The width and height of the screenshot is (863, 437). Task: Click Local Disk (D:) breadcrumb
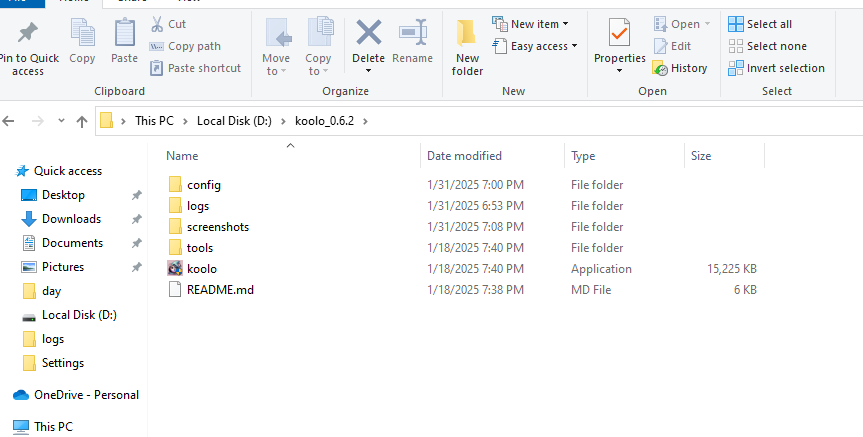tap(234, 121)
